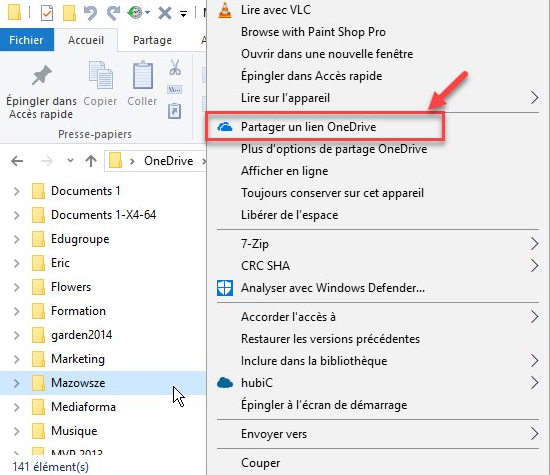Choose Ouvrir dans une nouvelle fenêtre
550x475 pixels.
coord(378,54)
